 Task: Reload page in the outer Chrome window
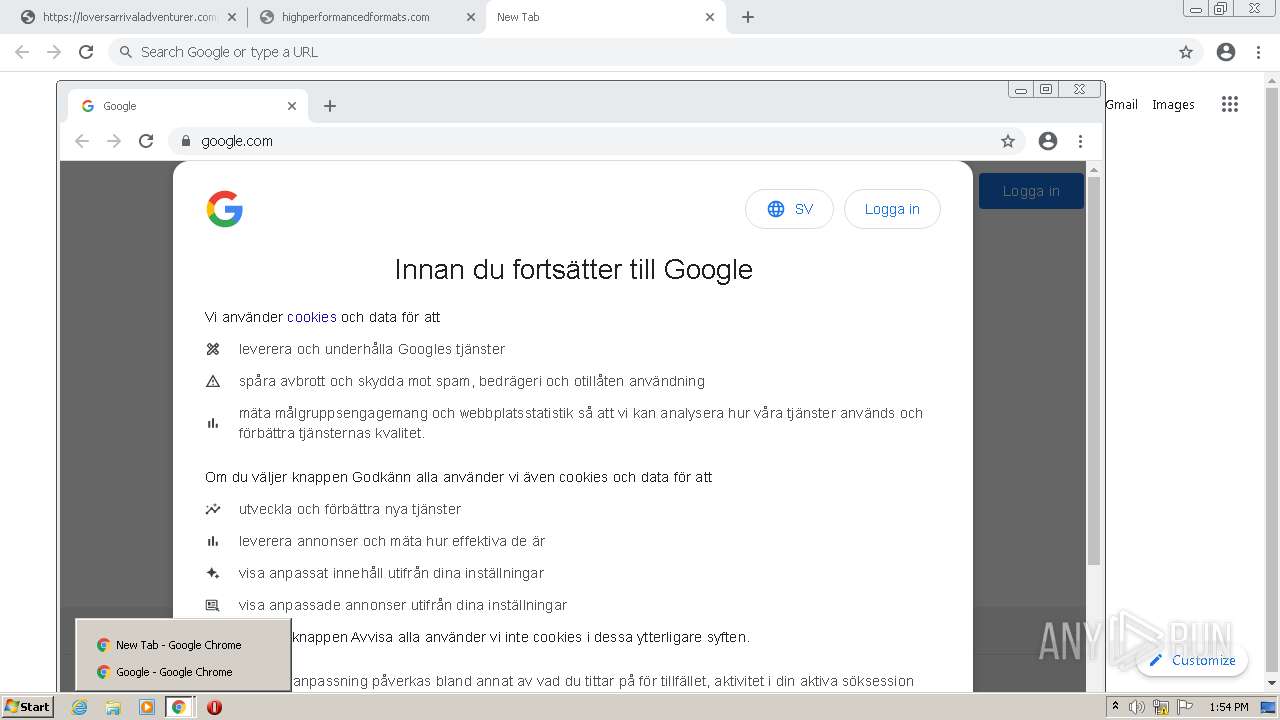(86, 52)
